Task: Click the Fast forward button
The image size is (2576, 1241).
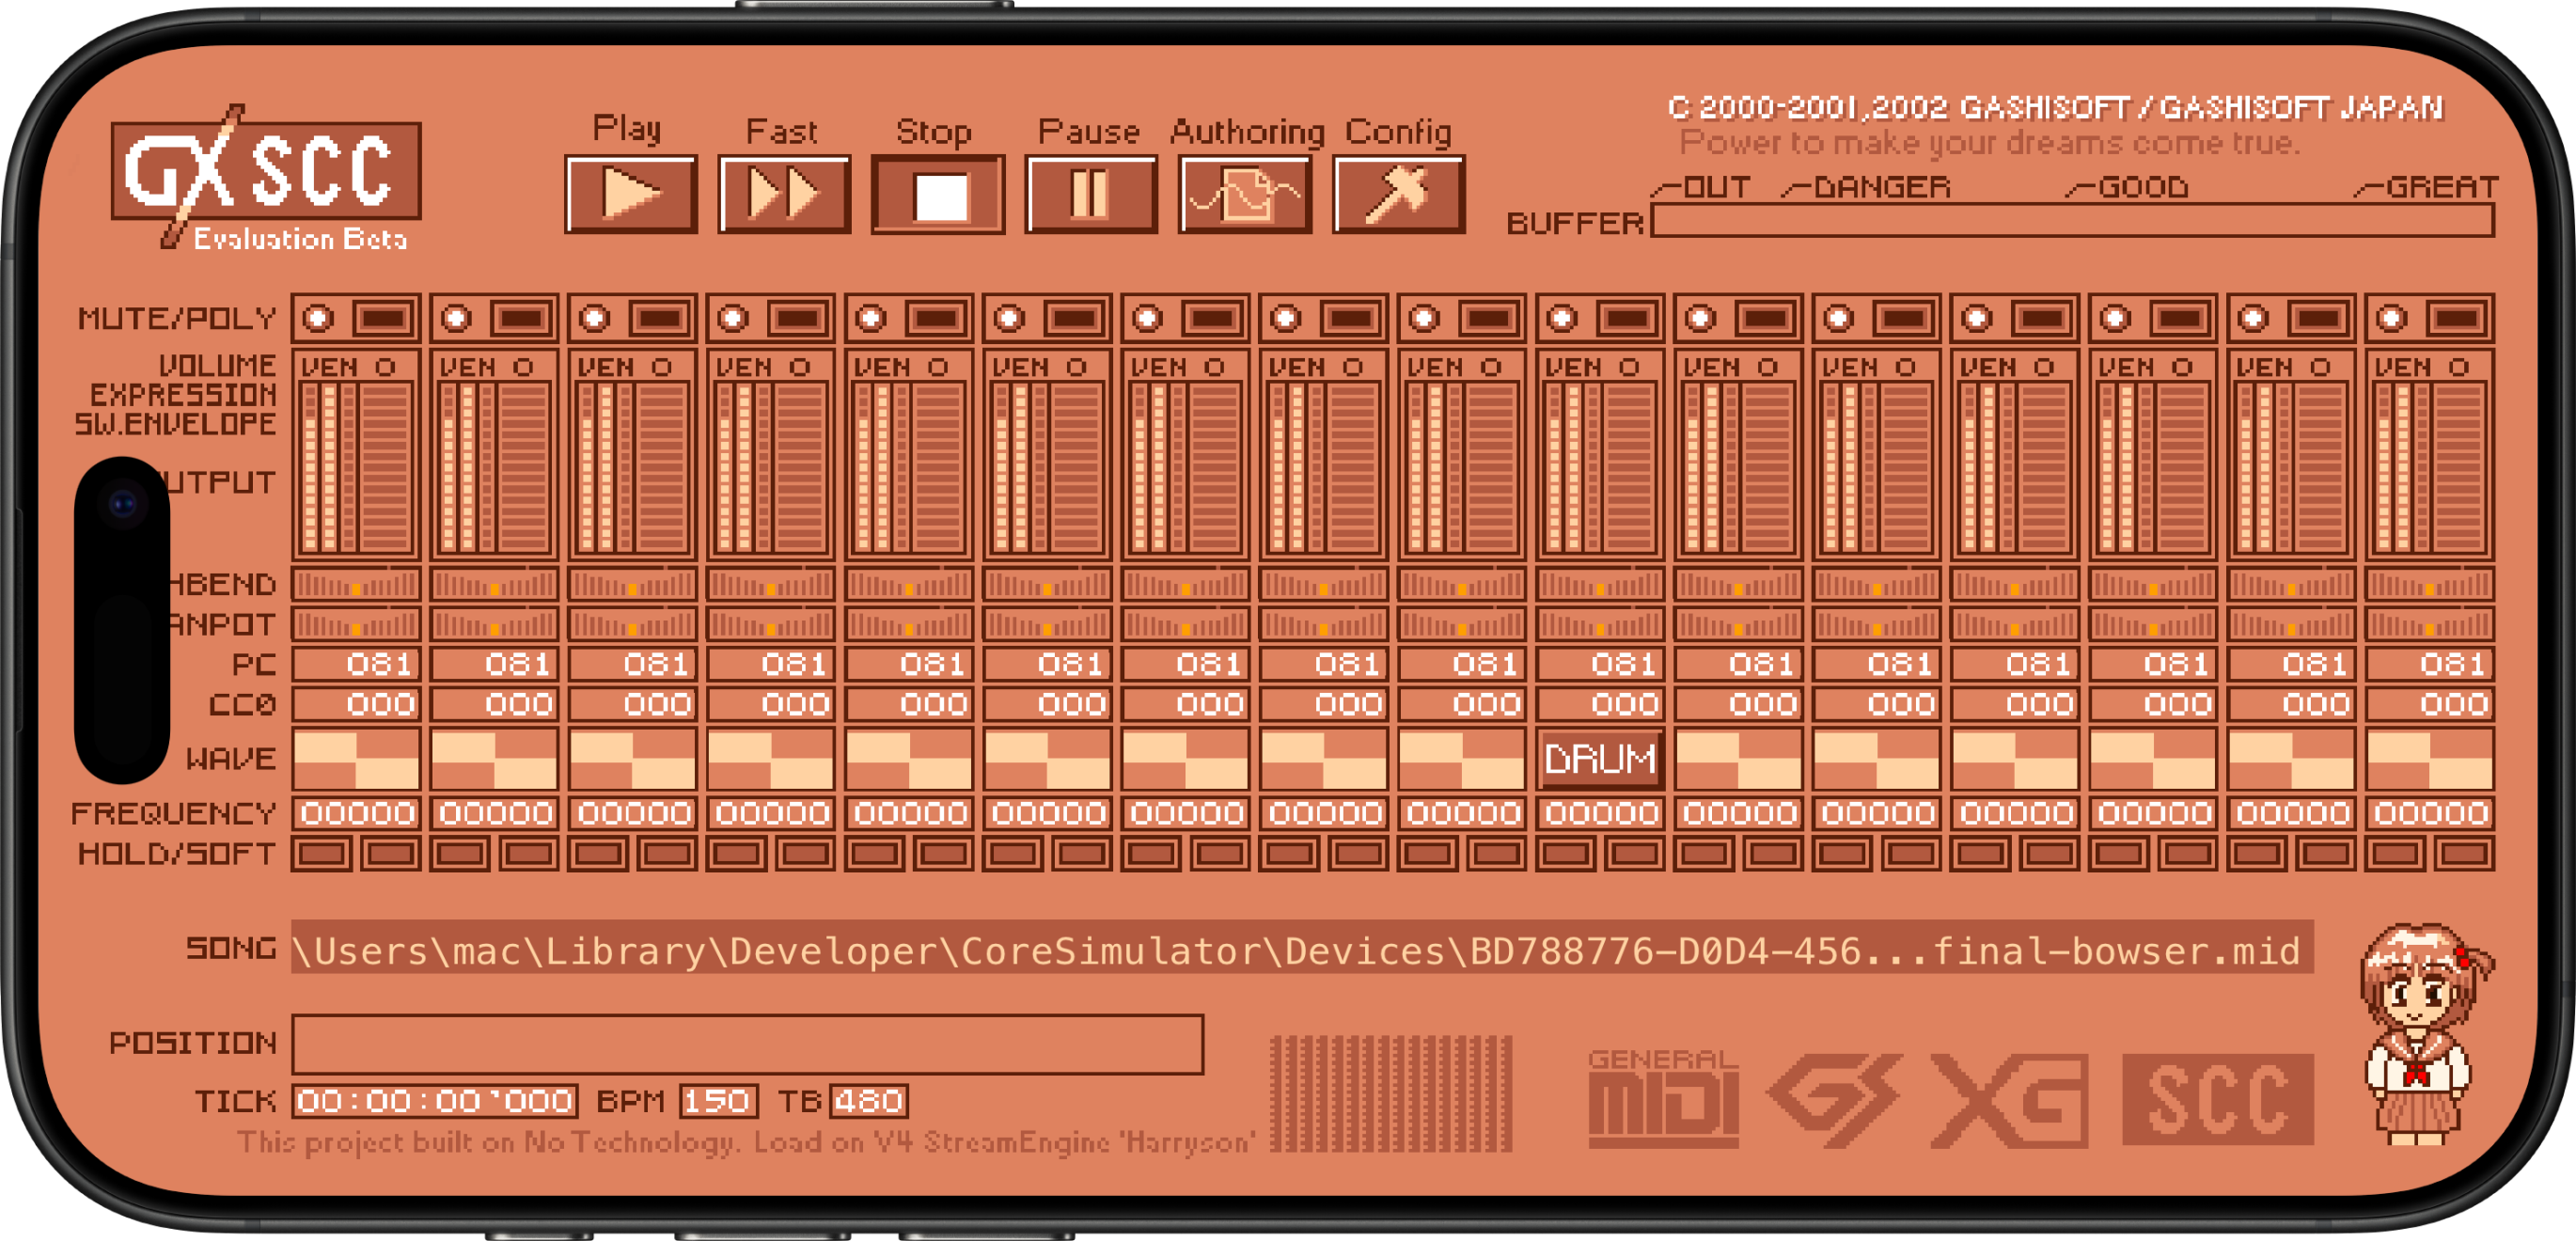Action: 784,194
